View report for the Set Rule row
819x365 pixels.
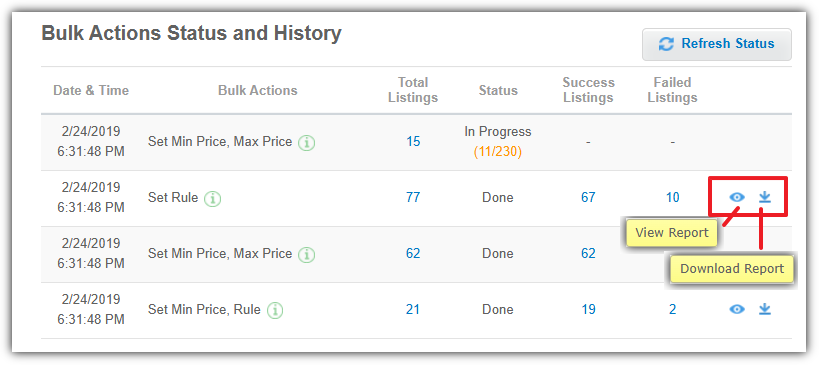pyautogui.click(x=737, y=197)
